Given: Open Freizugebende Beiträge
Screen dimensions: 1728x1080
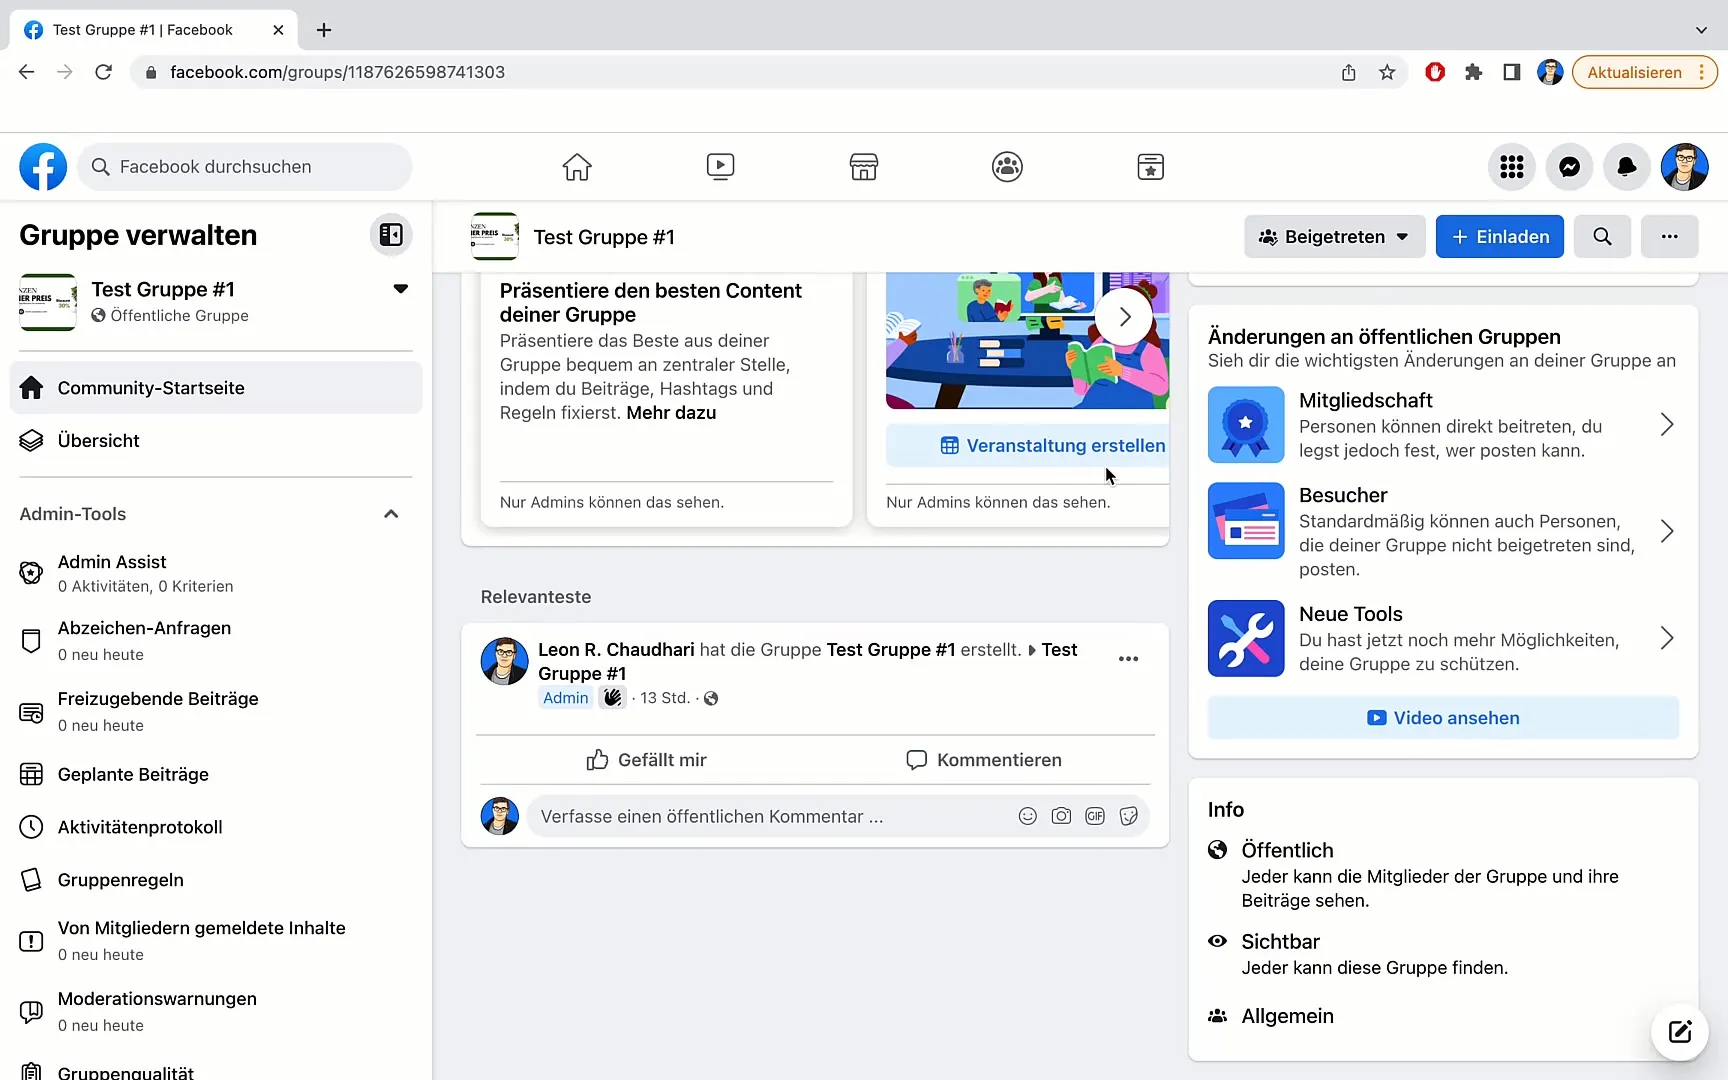Looking at the screenshot, I should coord(216,711).
